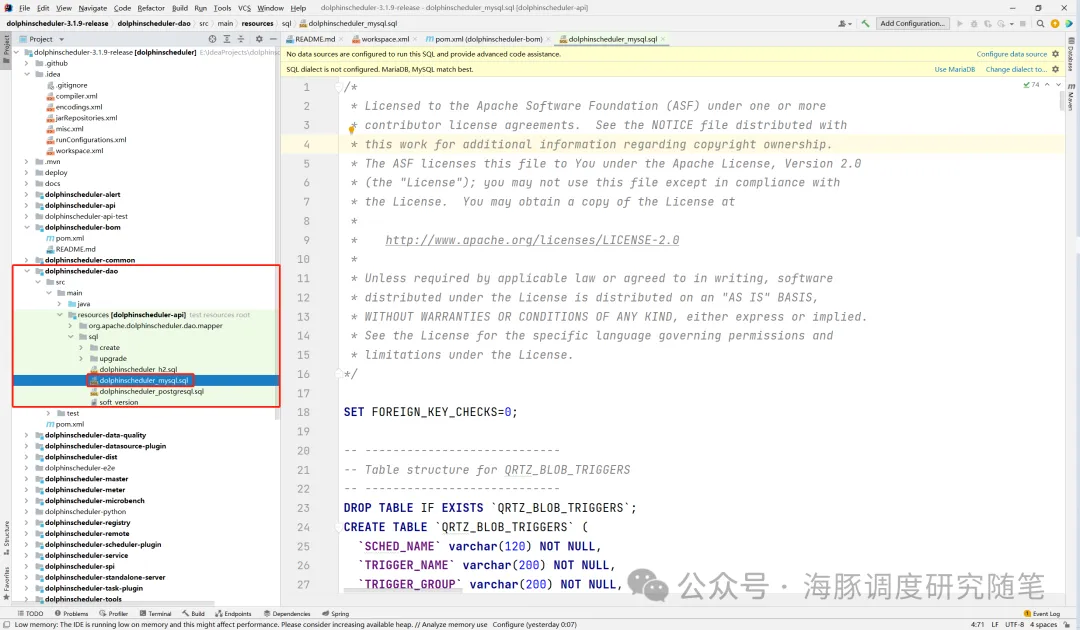Click the Add Configuration button
The height and width of the screenshot is (630, 1080).
click(x=912, y=23)
